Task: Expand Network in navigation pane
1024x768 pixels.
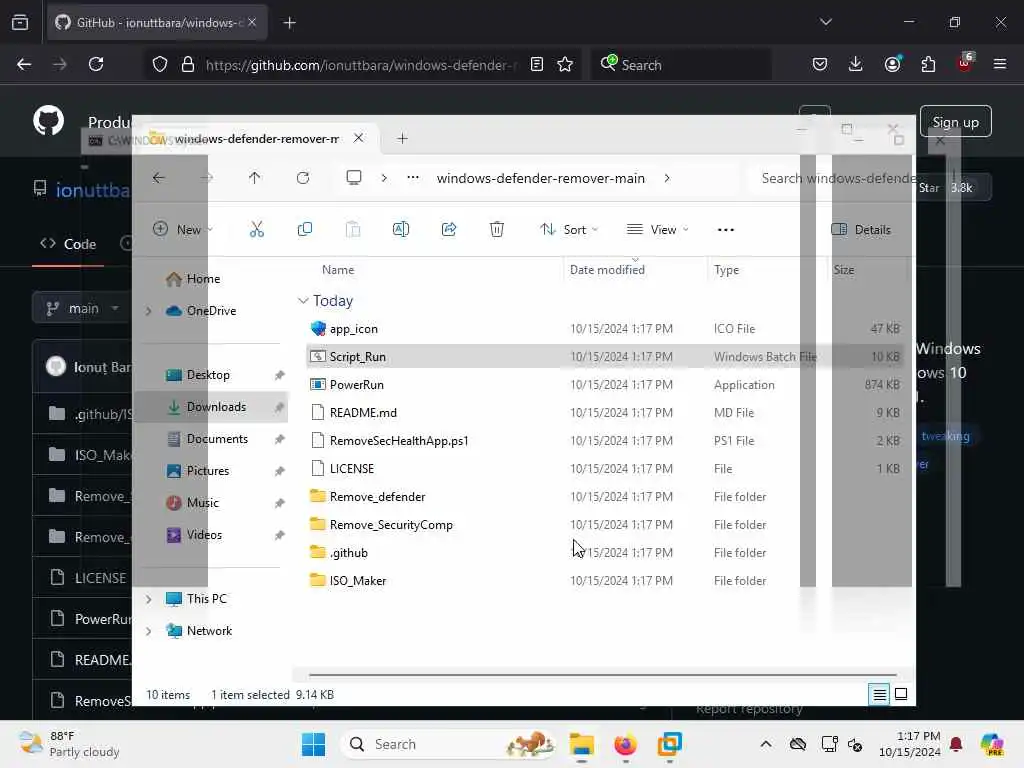Action: (148, 631)
